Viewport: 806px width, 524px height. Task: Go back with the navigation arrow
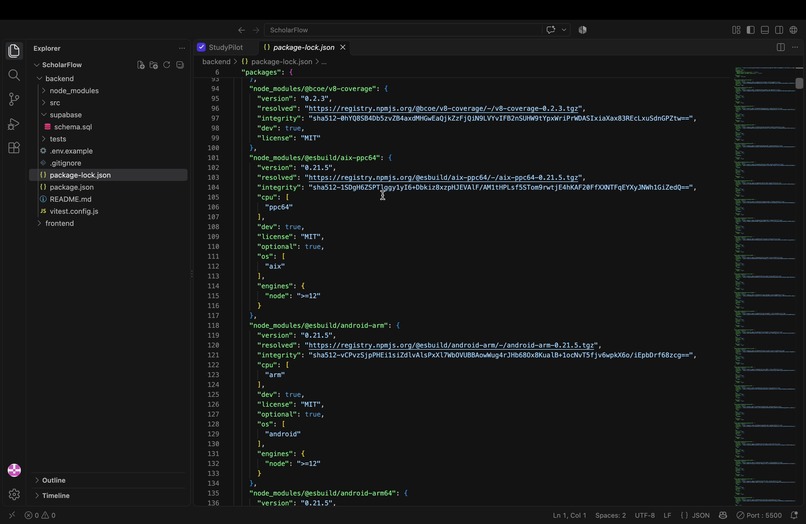tap(241, 30)
